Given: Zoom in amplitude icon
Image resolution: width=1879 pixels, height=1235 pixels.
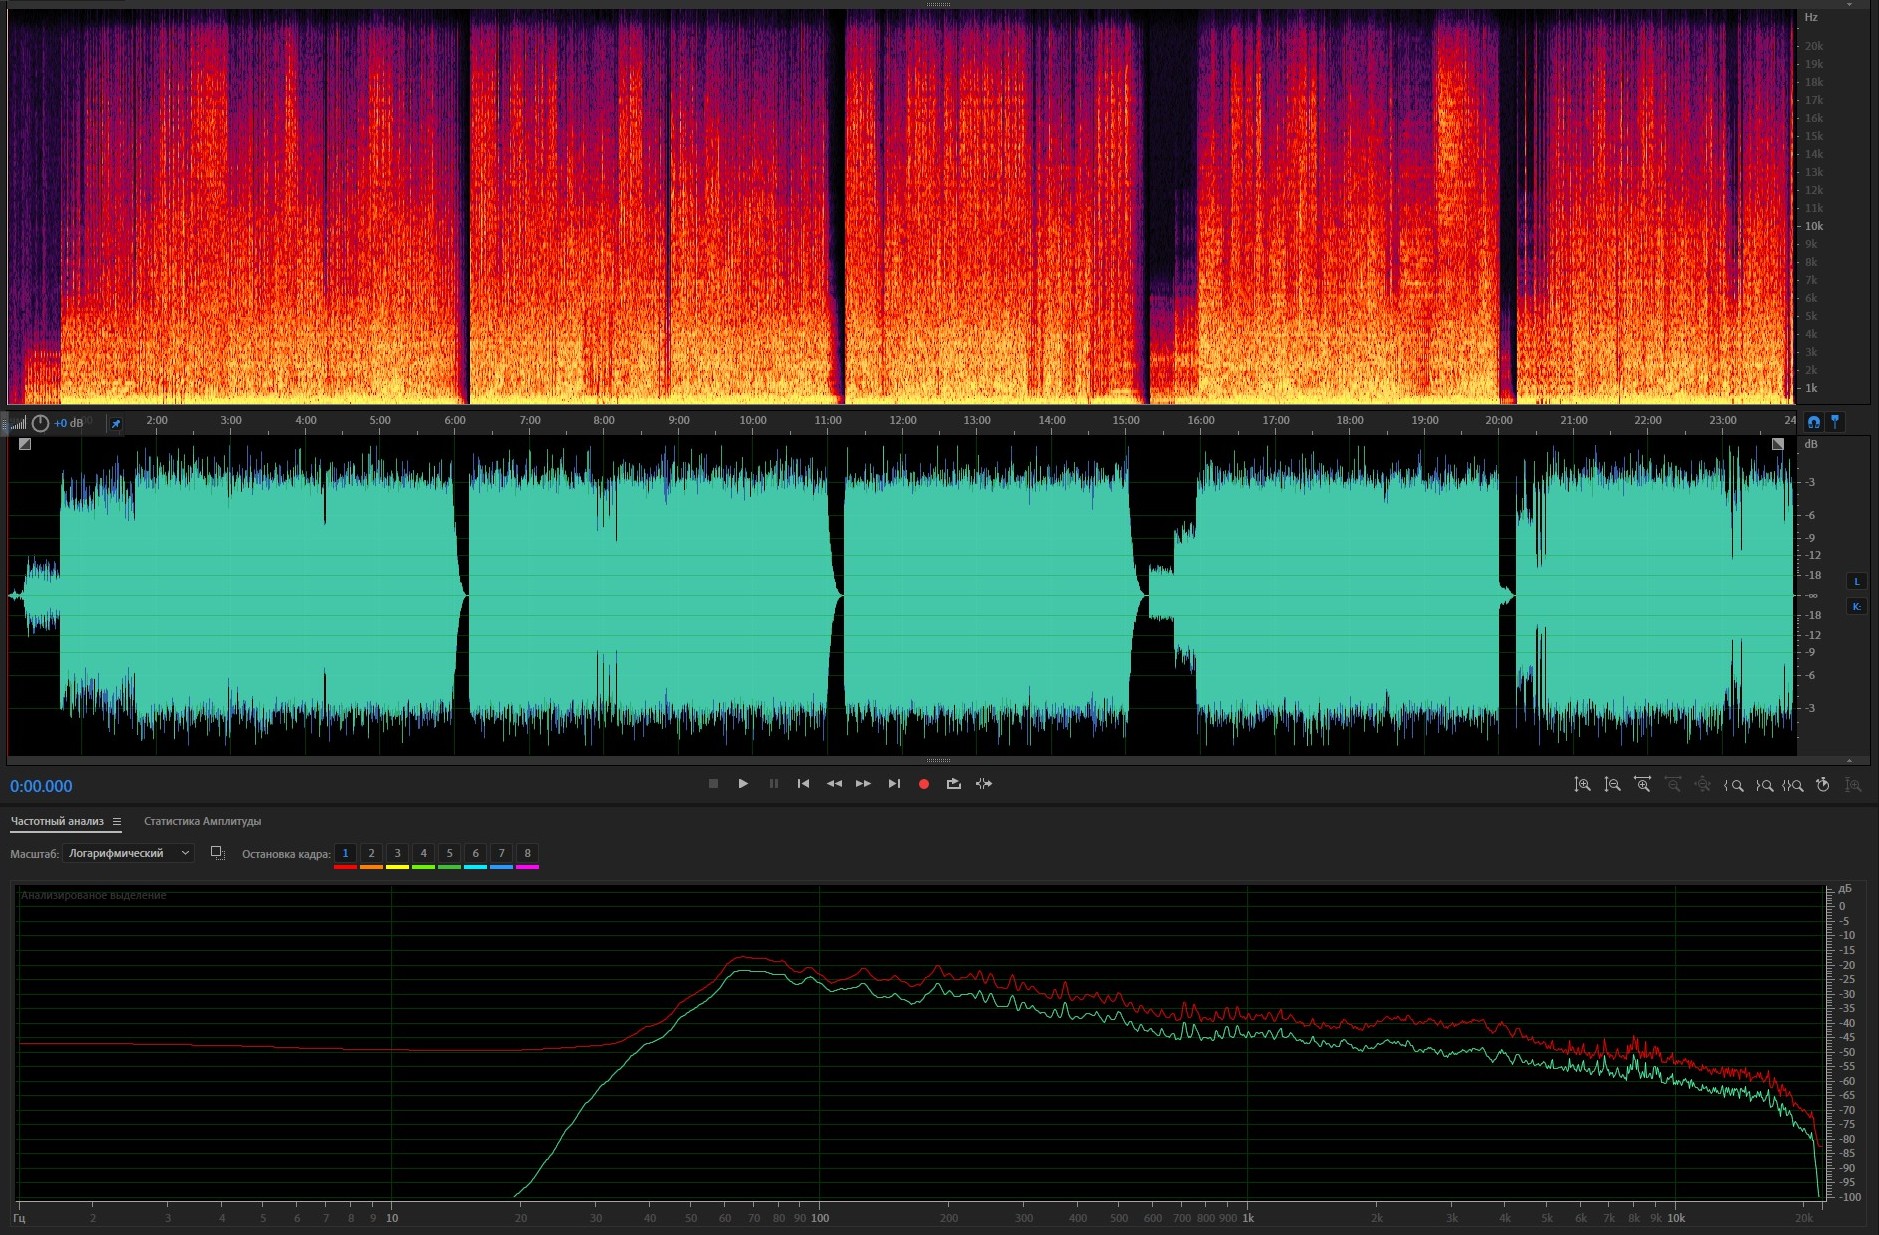Looking at the screenshot, I should [1582, 785].
